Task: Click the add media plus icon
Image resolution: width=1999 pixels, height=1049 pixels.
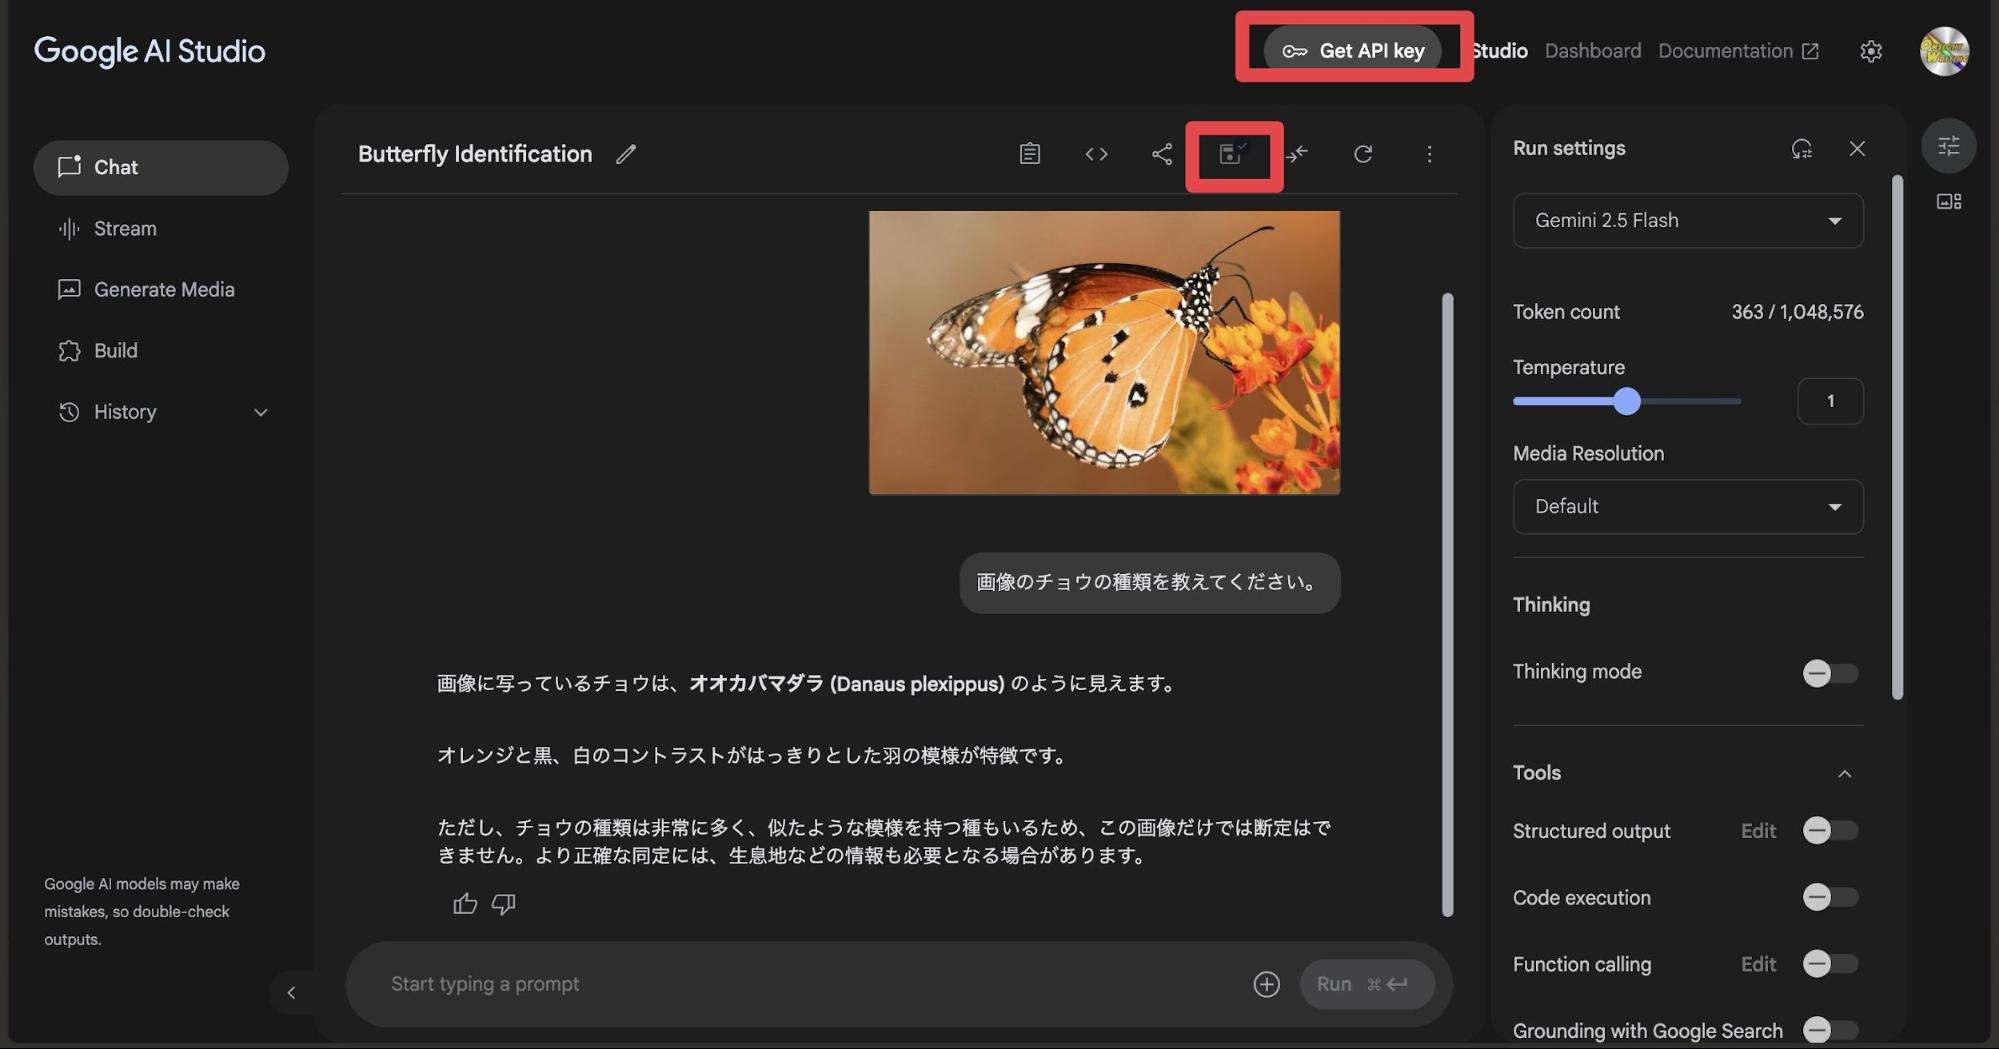Action: (1266, 984)
